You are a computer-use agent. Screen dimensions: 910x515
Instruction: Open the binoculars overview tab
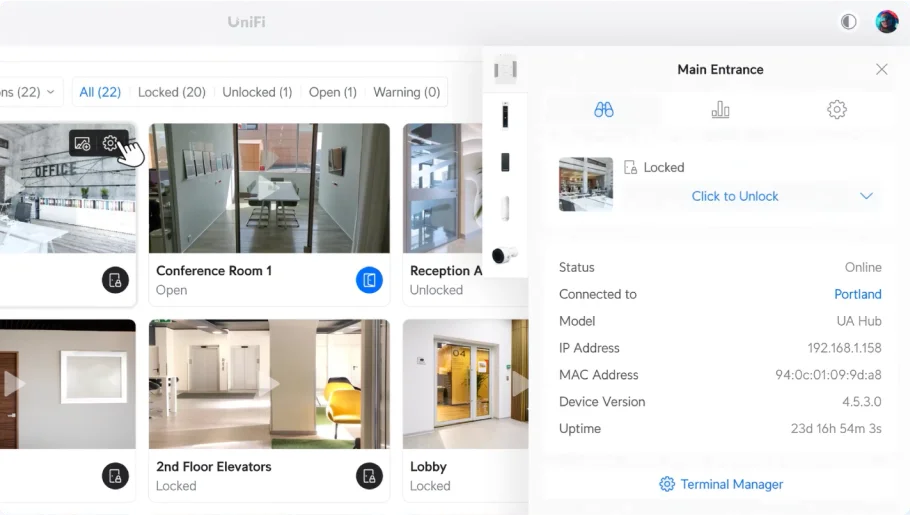(x=604, y=110)
